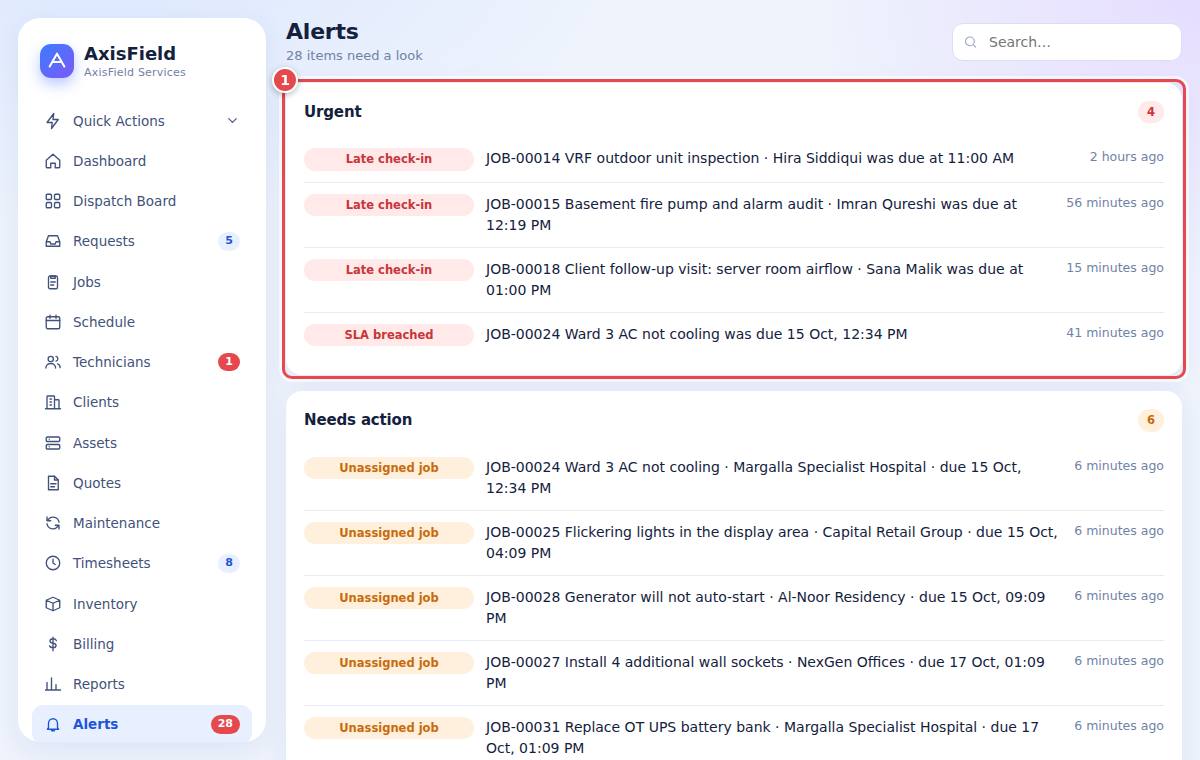Open JOB-00031 Replace OT UPS battery alert
Screen dimensions: 1200x760
click(x=762, y=737)
